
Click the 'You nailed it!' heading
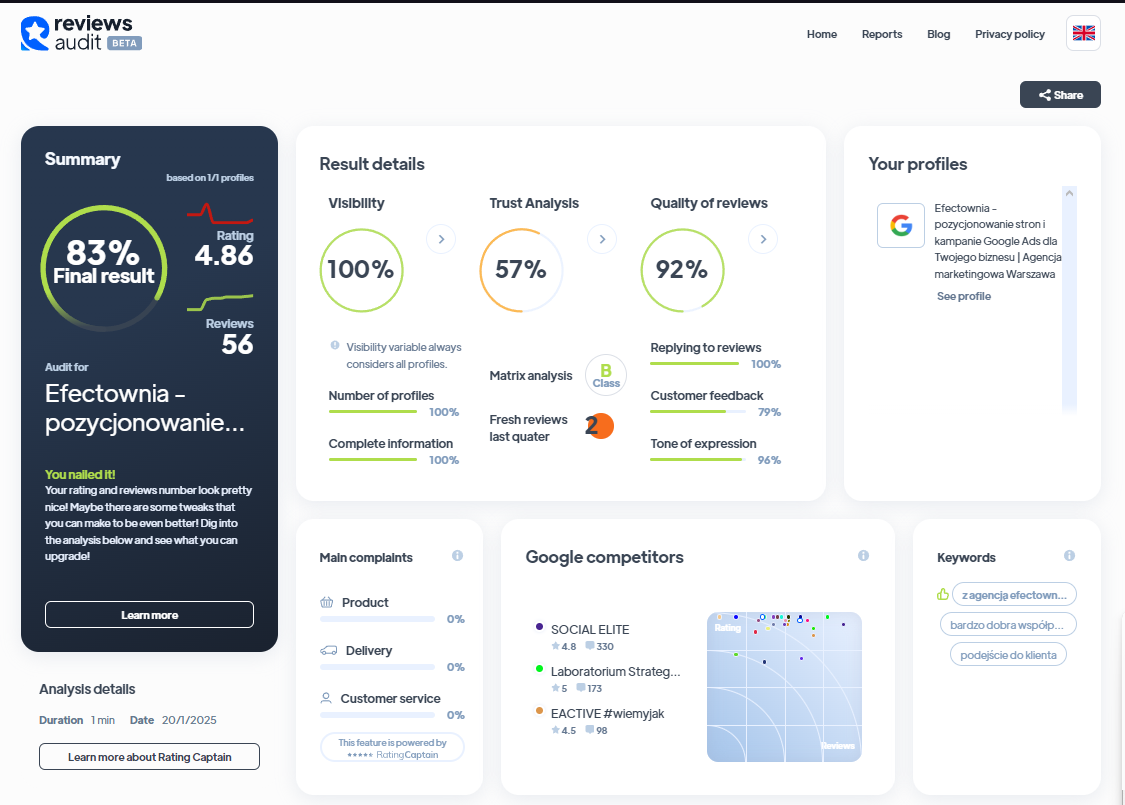(80, 474)
